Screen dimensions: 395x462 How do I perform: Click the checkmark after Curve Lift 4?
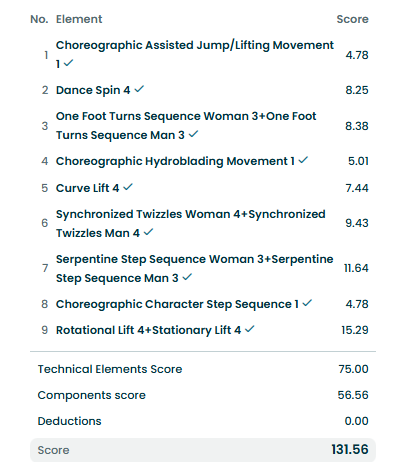point(128,187)
